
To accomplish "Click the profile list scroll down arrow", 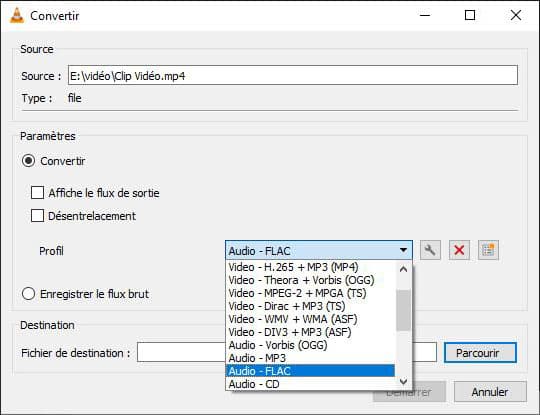I will (403, 382).
